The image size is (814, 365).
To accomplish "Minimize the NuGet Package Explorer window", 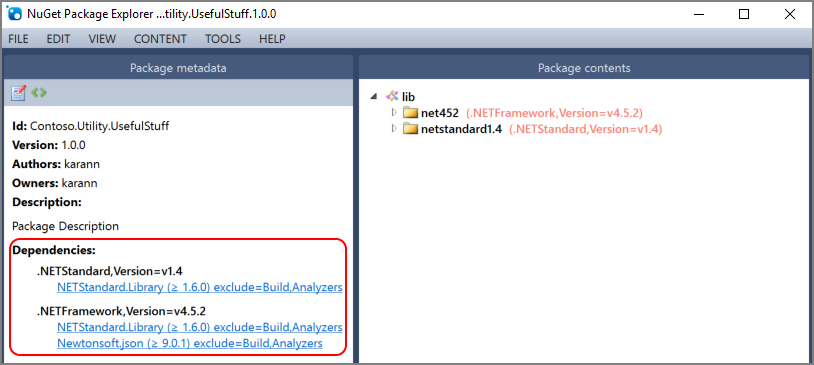I will (698, 14).
